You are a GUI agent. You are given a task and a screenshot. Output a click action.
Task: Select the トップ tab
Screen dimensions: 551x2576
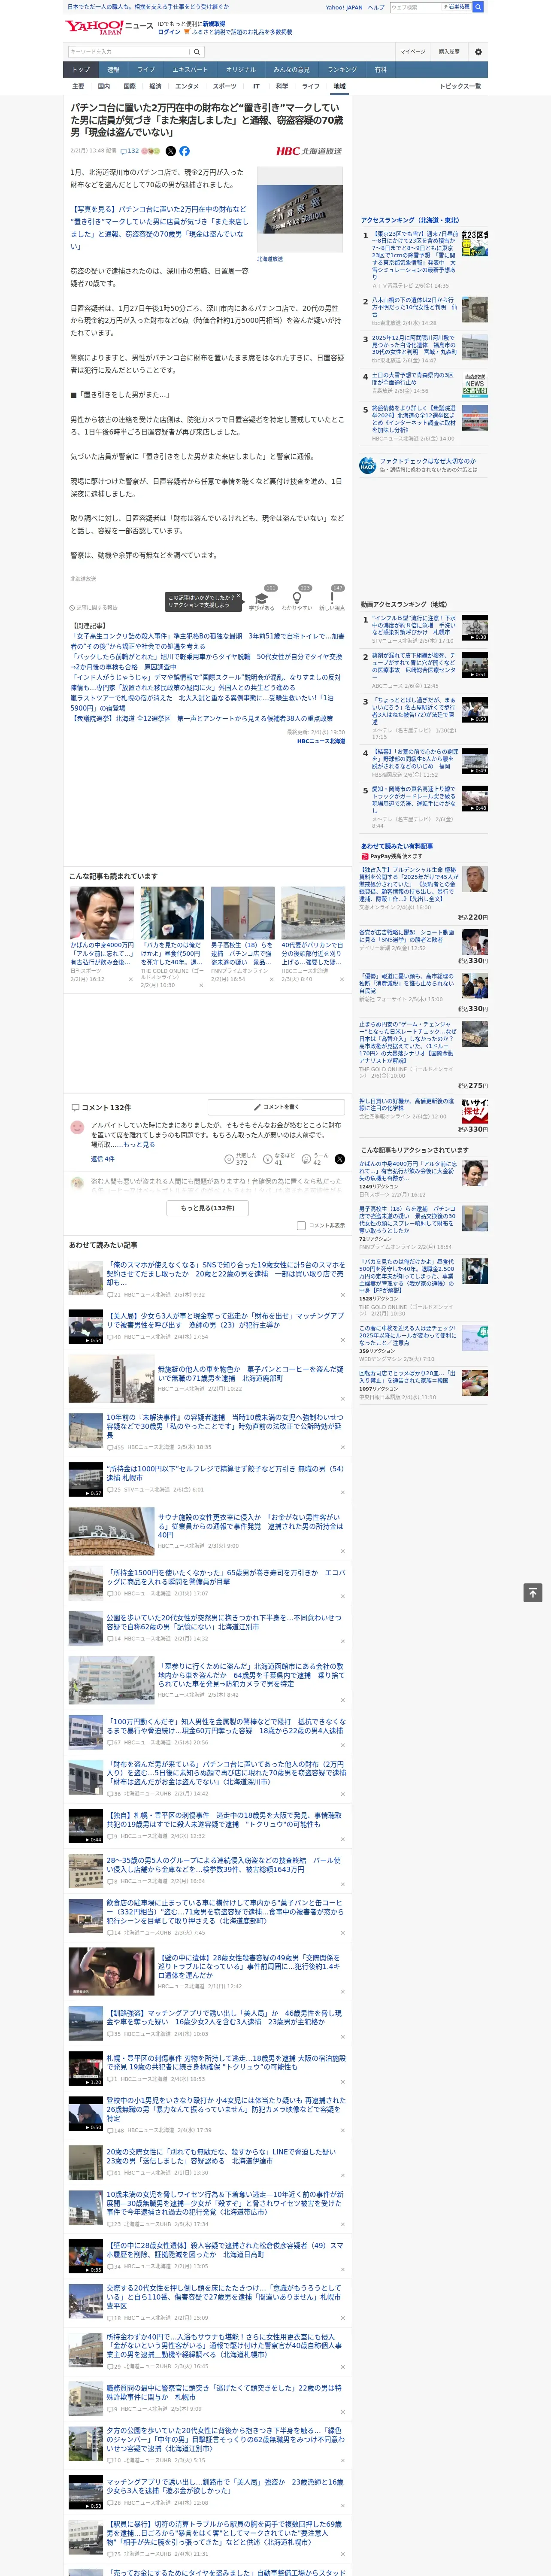pyautogui.click(x=81, y=70)
